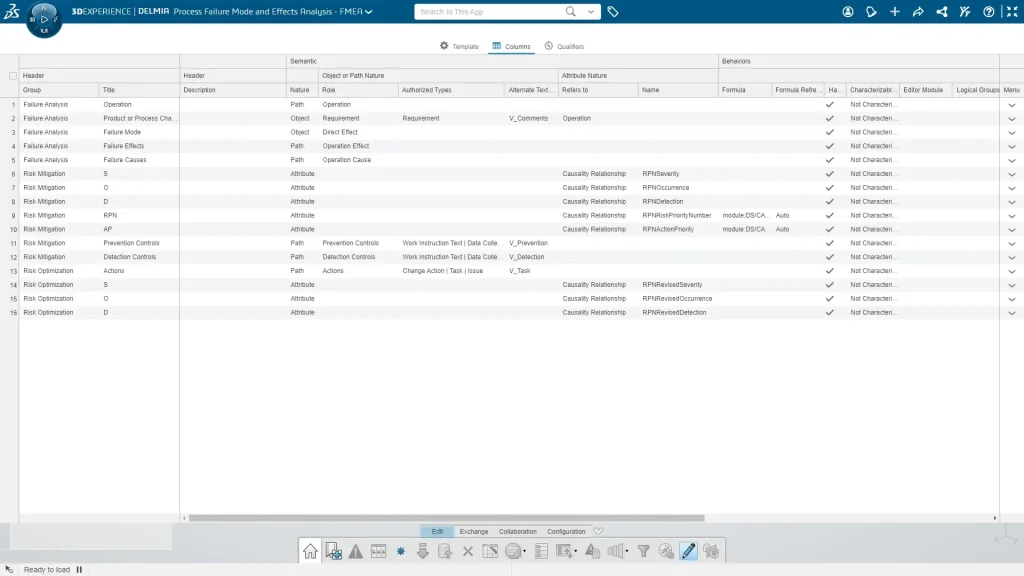Click the filter funnel icon in the toolbar
The width and height of the screenshot is (1024, 576).
click(x=643, y=551)
